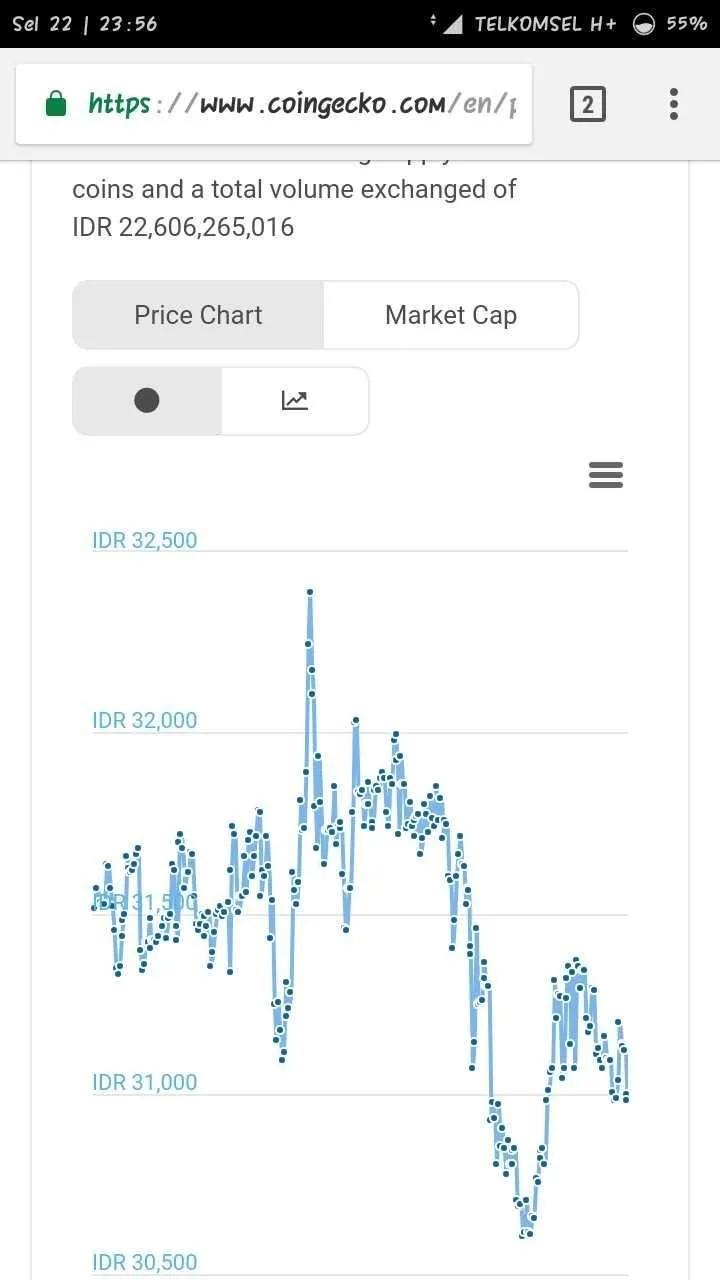Open the Chrome three-dot overflow menu
Image resolution: width=720 pixels, height=1280 pixels.
pyautogui.click(x=674, y=104)
